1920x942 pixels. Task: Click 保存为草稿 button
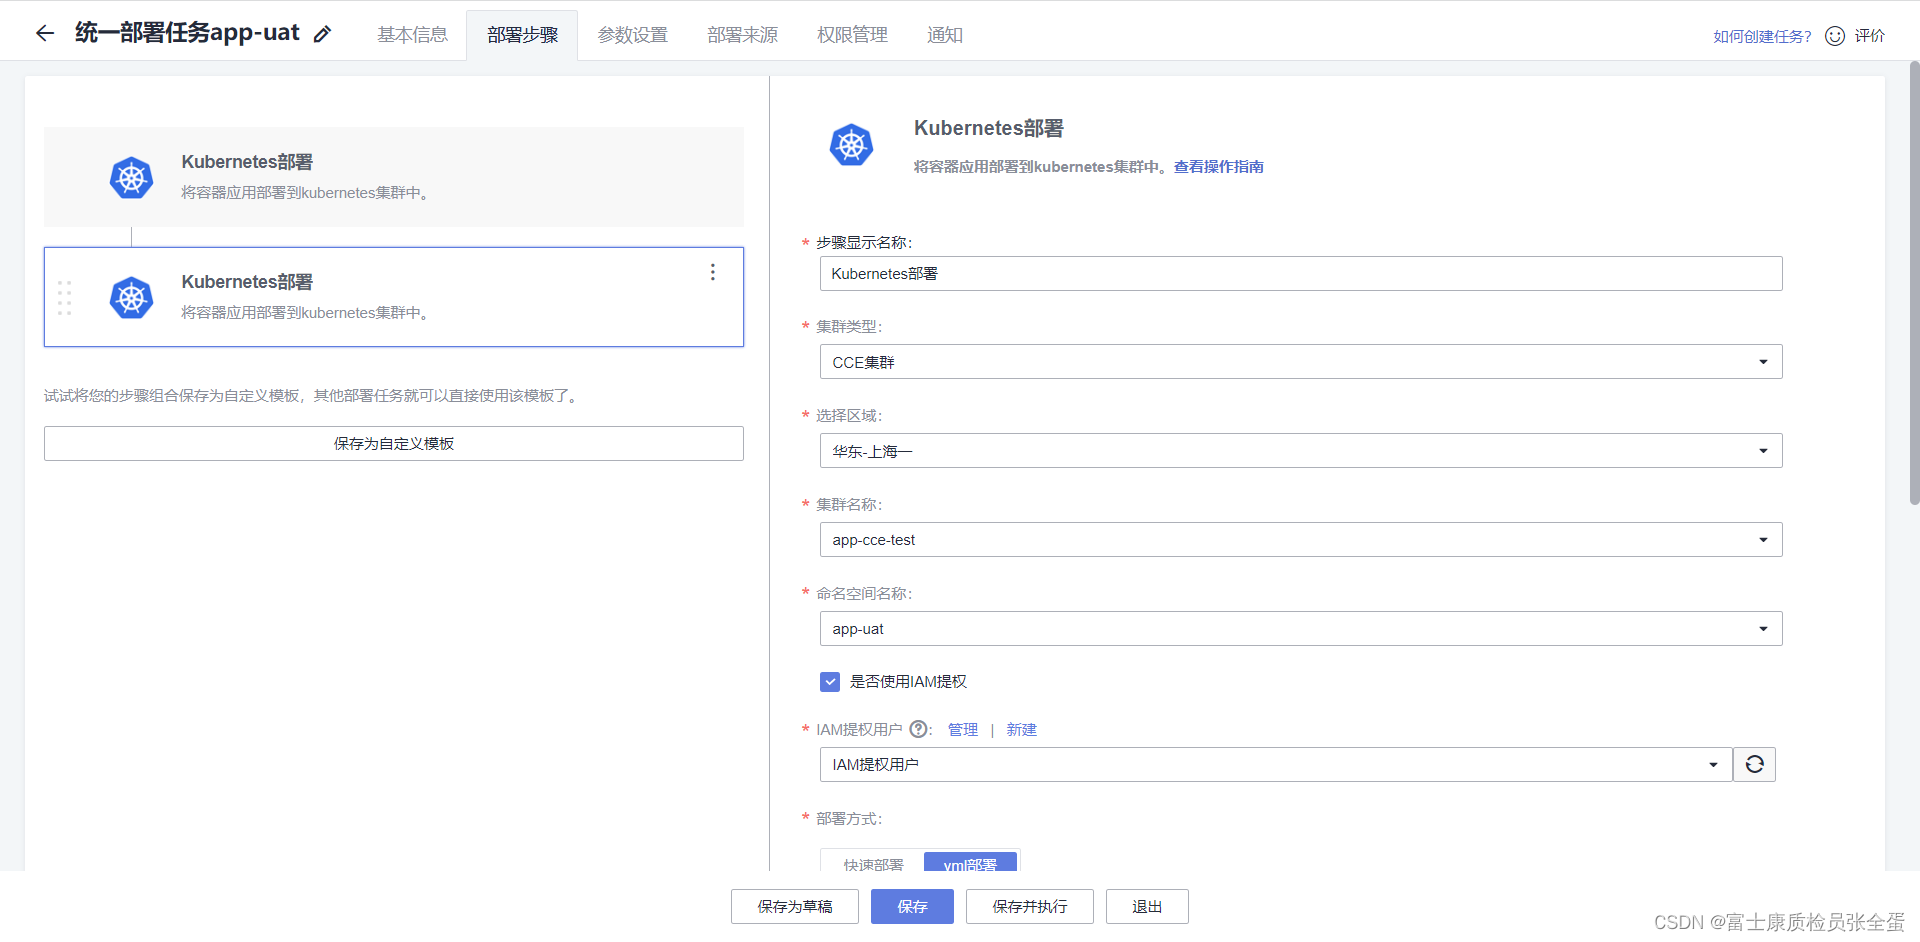795,907
